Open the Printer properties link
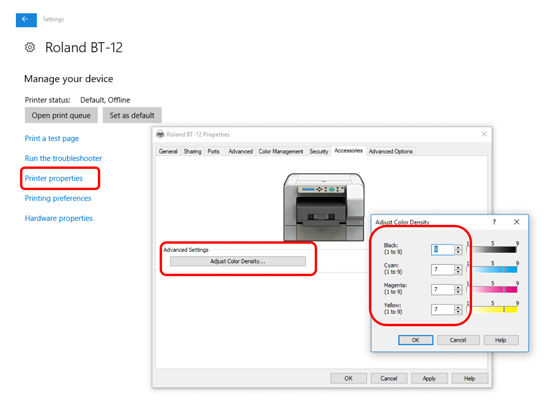This screenshot has height=404, width=550. pyautogui.click(x=54, y=178)
